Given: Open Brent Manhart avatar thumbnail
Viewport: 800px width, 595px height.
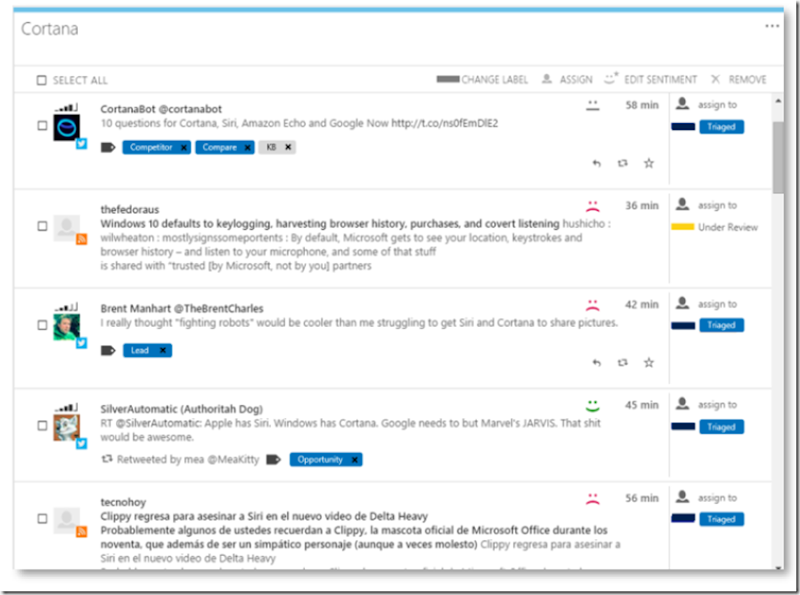Looking at the screenshot, I should tap(66, 327).
